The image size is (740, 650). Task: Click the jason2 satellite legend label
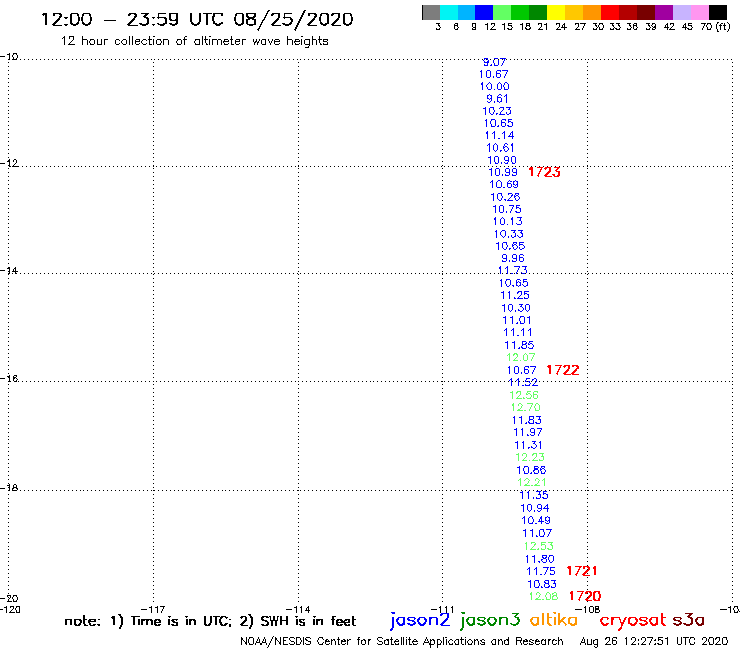pos(420,620)
